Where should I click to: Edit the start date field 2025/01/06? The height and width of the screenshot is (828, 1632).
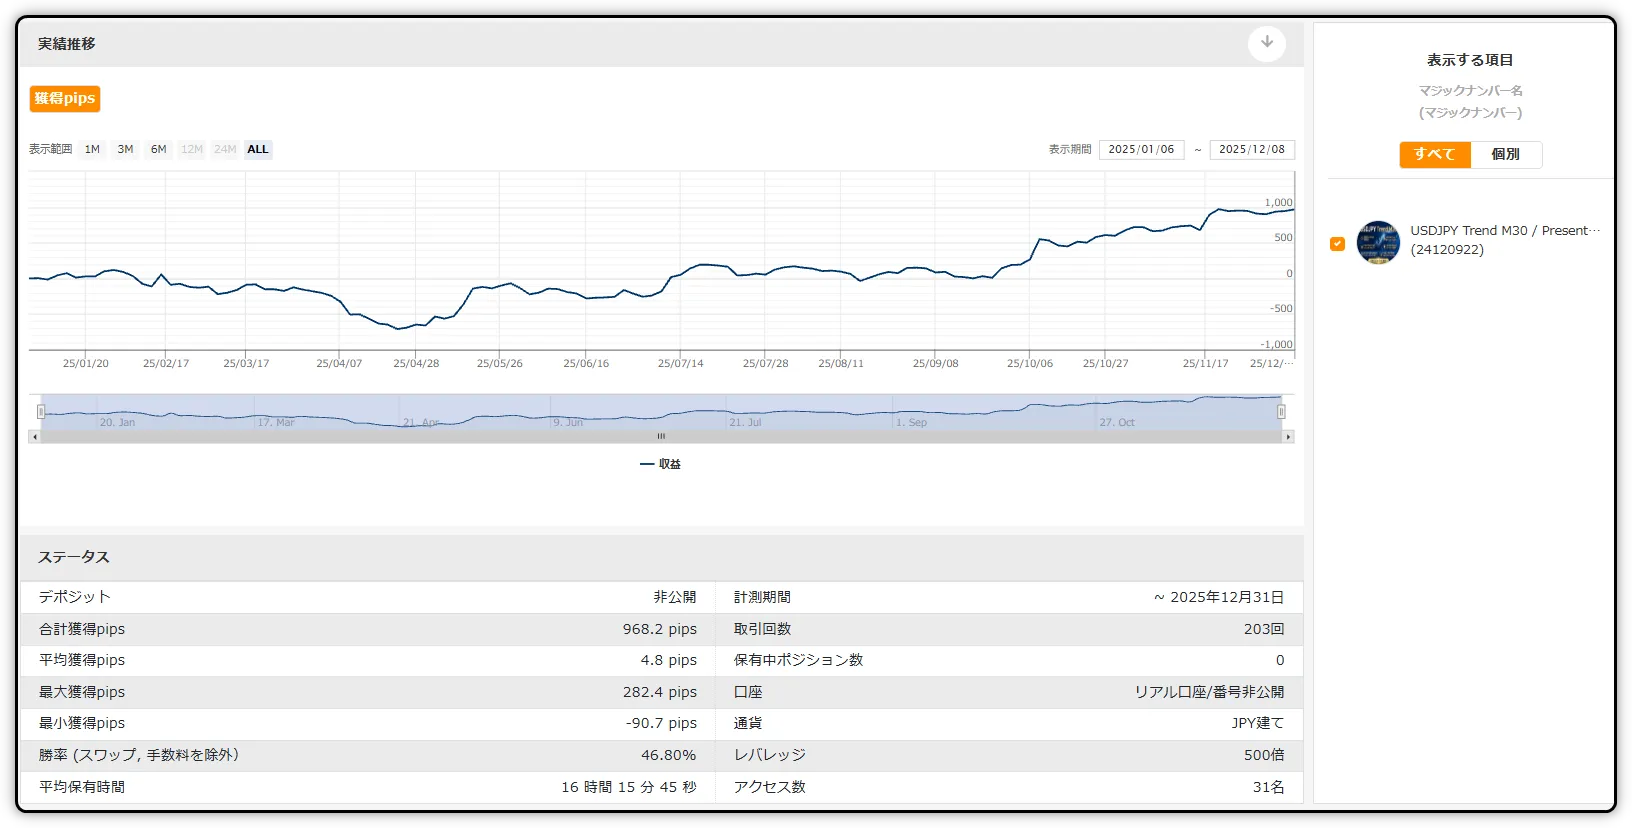coord(1141,149)
